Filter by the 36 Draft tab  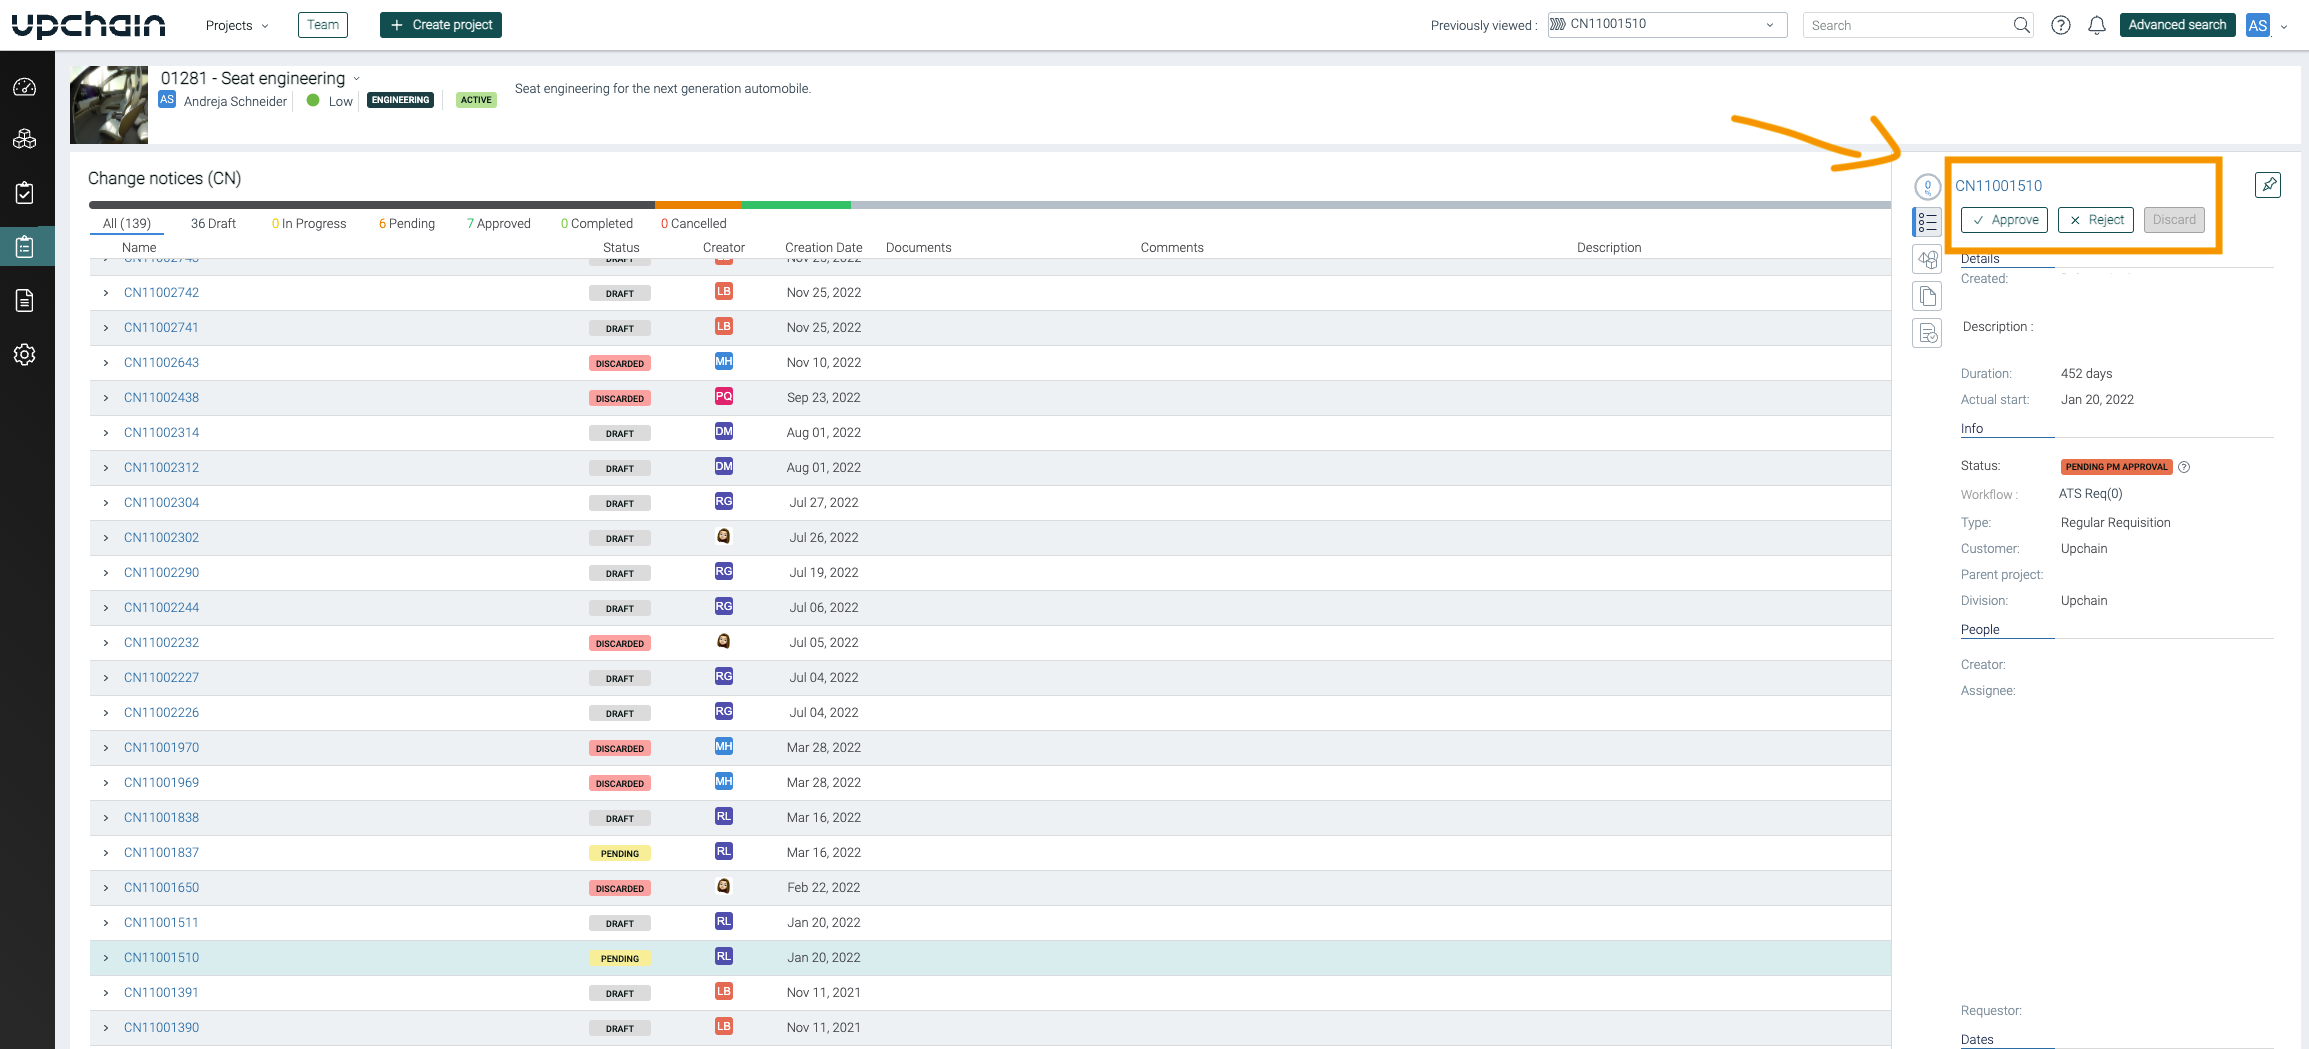(x=213, y=224)
